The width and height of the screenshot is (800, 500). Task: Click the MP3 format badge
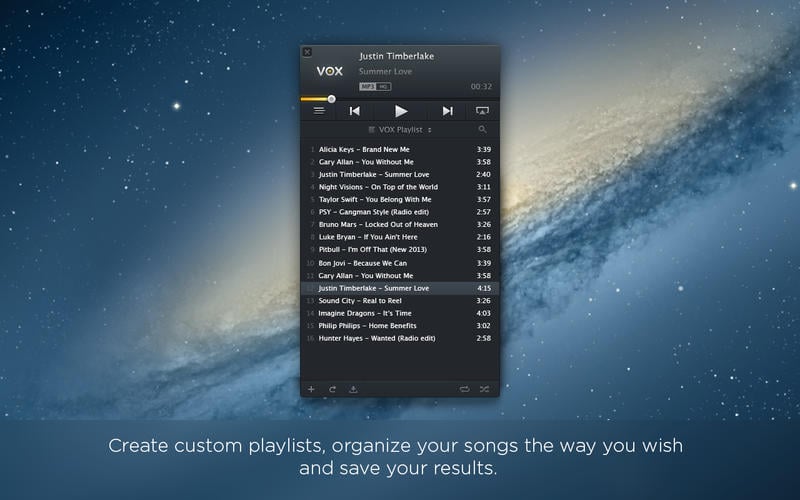coord(367,87)
